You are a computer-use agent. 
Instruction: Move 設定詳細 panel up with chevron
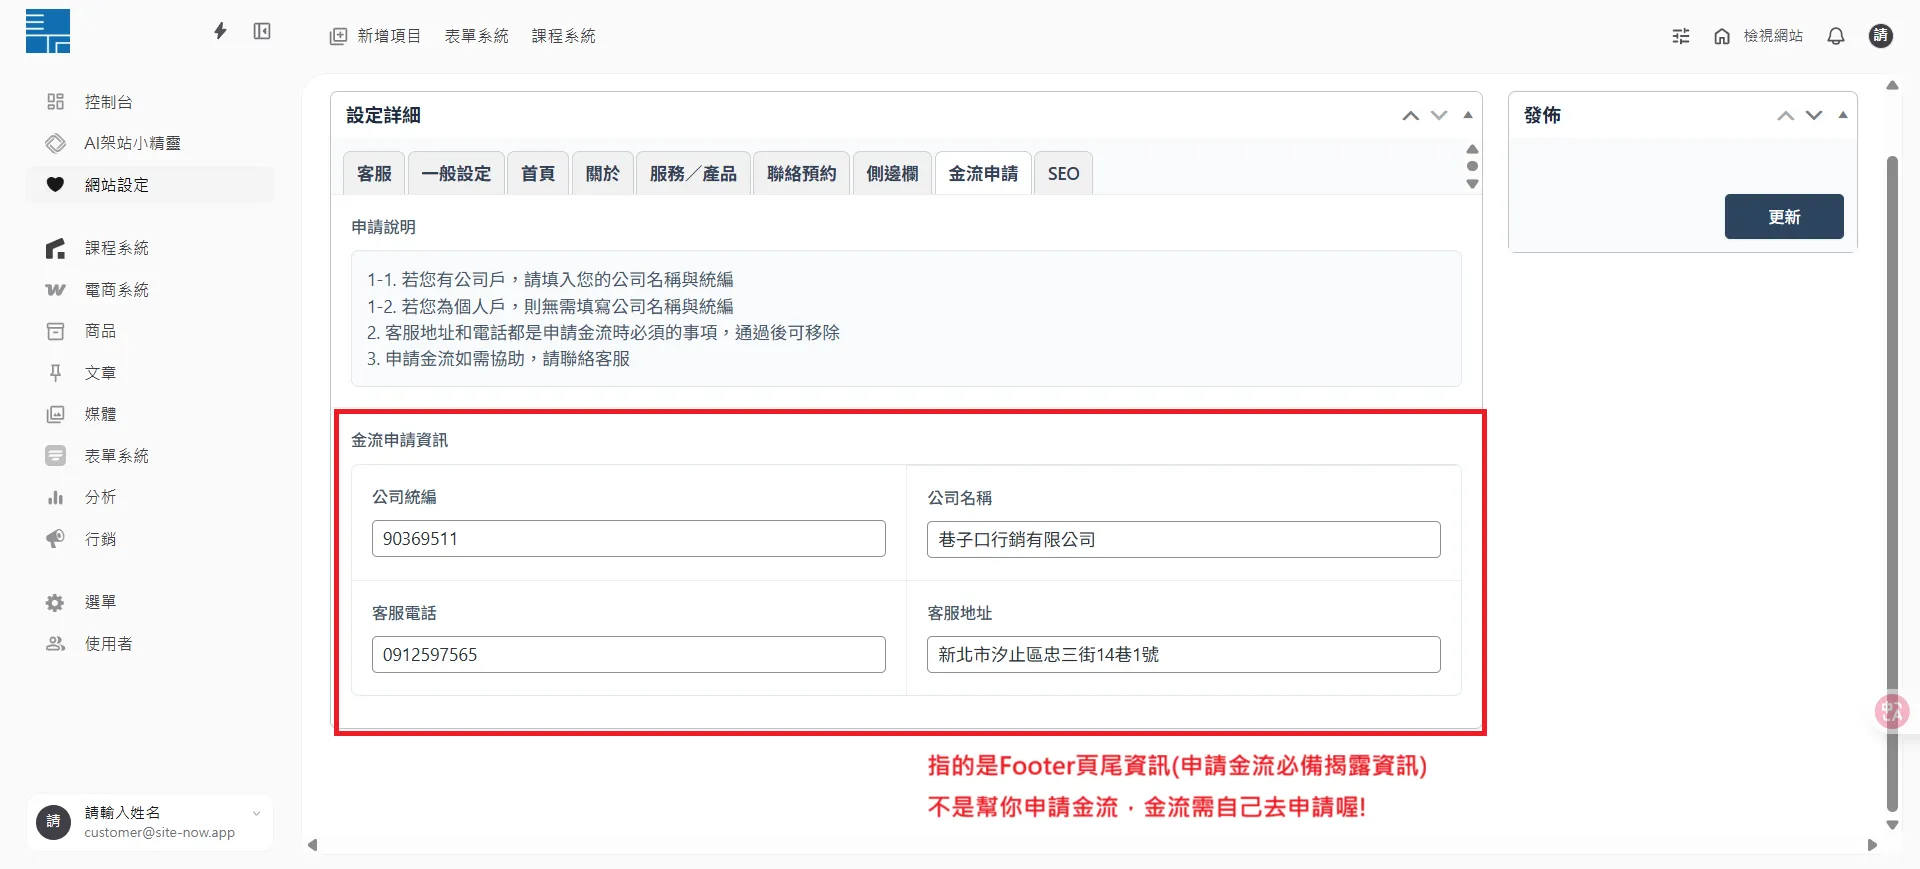pyautogui.click(x=1410, y=115)
